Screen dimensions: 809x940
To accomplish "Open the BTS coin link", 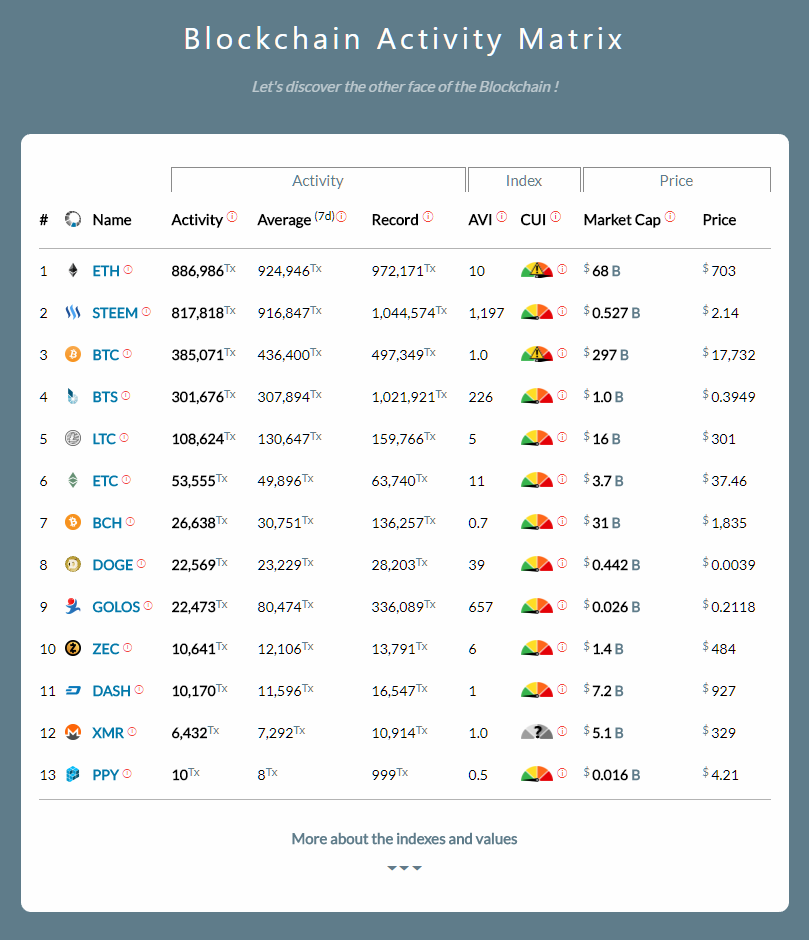I will pos(105,397).
